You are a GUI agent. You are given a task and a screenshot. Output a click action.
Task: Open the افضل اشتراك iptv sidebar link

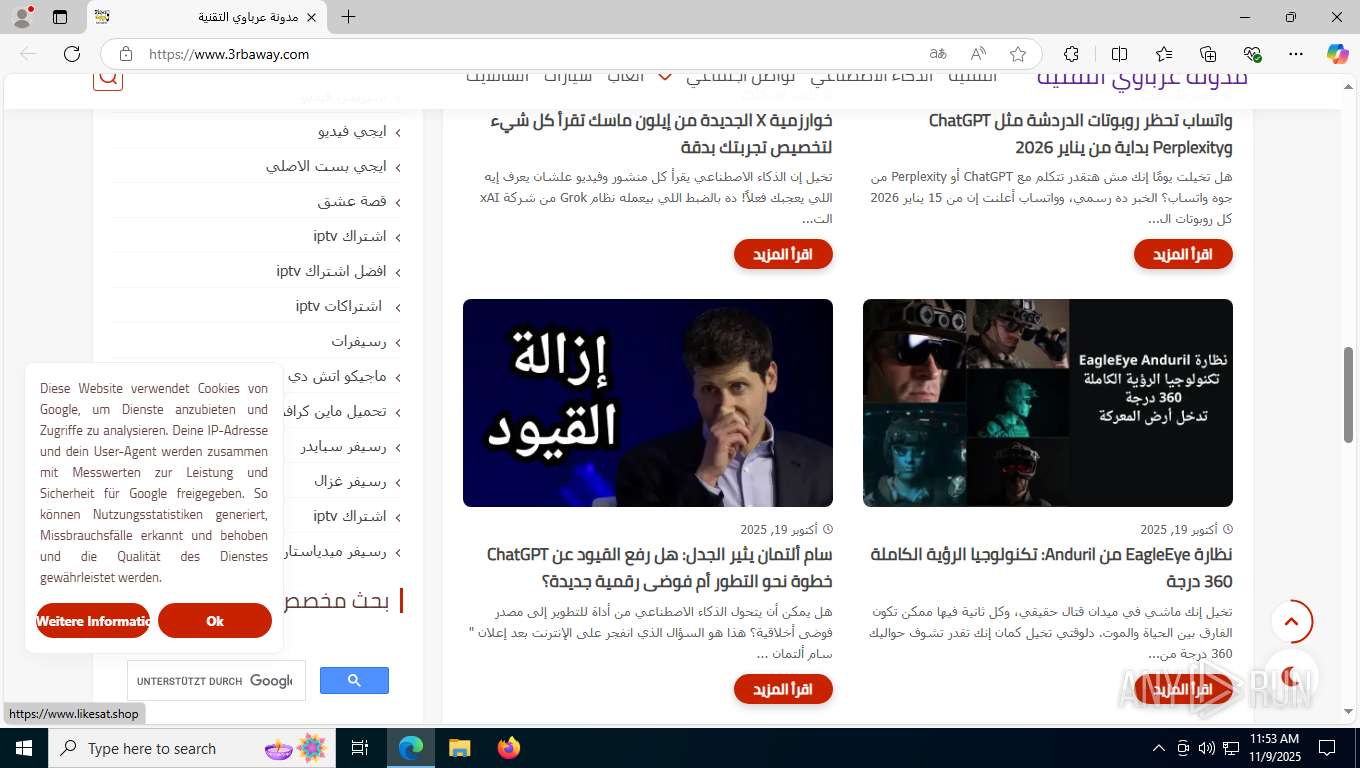[331, 271]
